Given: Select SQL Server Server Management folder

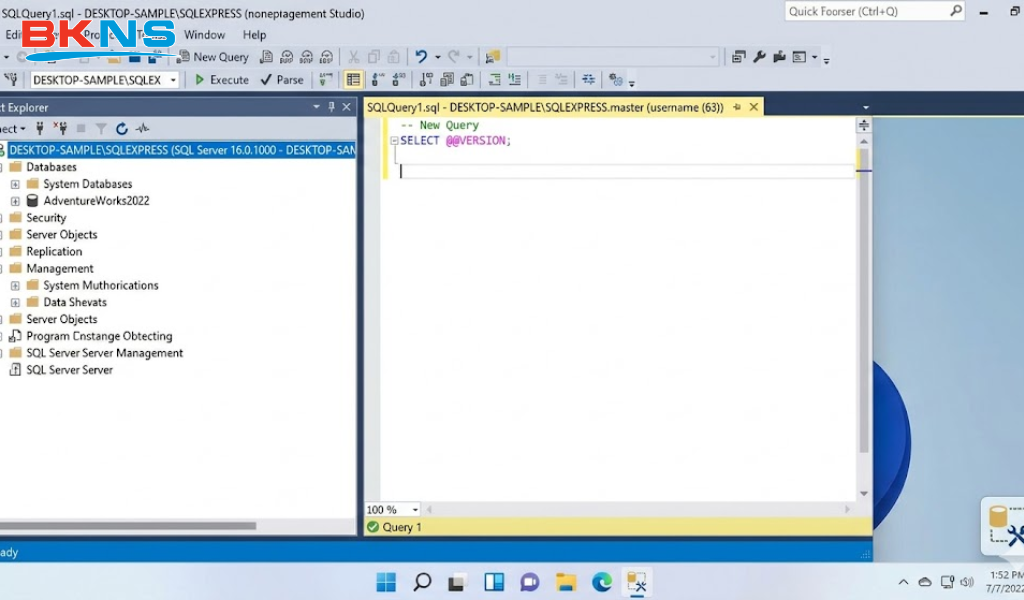Looking at the screenshot, I should [97, 353].
